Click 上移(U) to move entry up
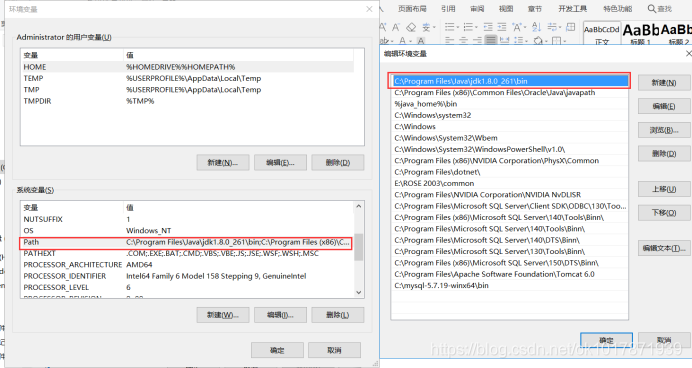Viewport: 692px width, 368px height. pos(664,189)
